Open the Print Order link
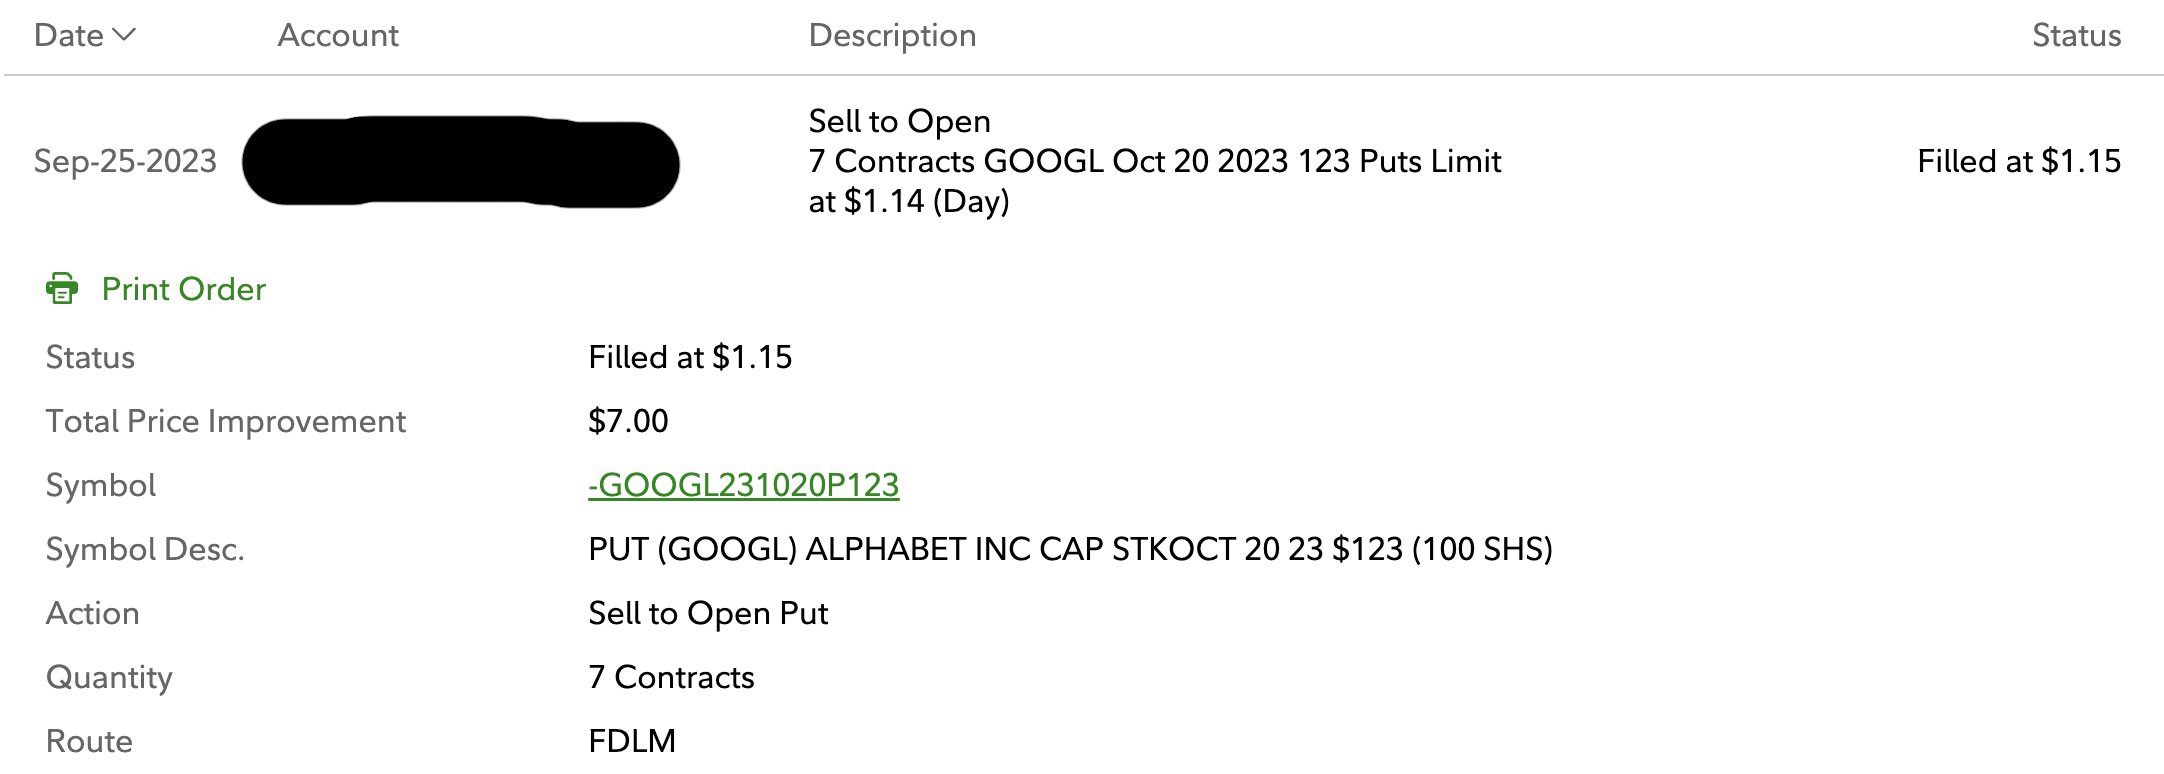 [184, 289]
